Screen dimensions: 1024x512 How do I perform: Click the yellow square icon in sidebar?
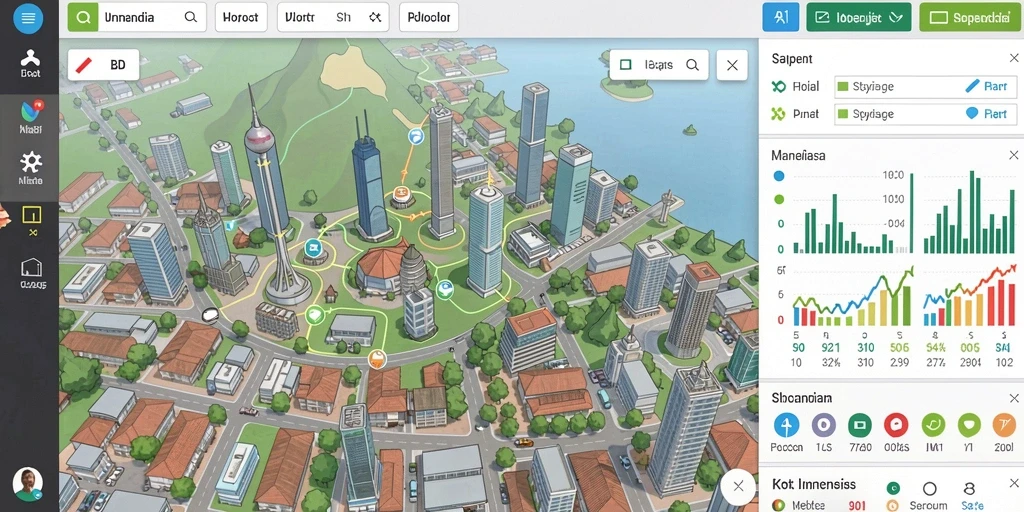pos(31,215)
